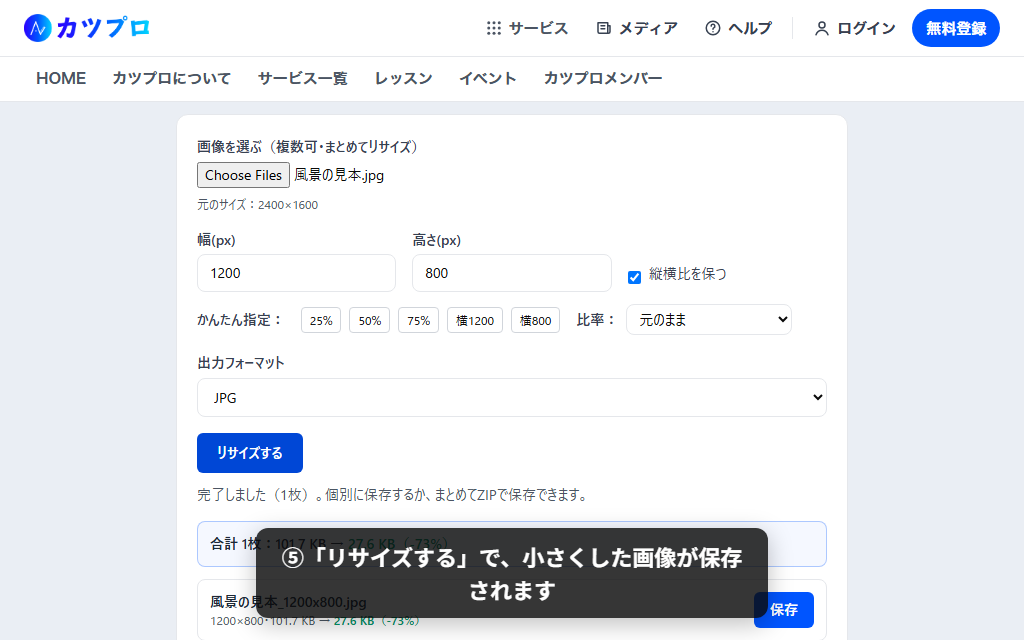Open the サービス grid menu
1024x640 pixels.
click(x=527, y=28)
